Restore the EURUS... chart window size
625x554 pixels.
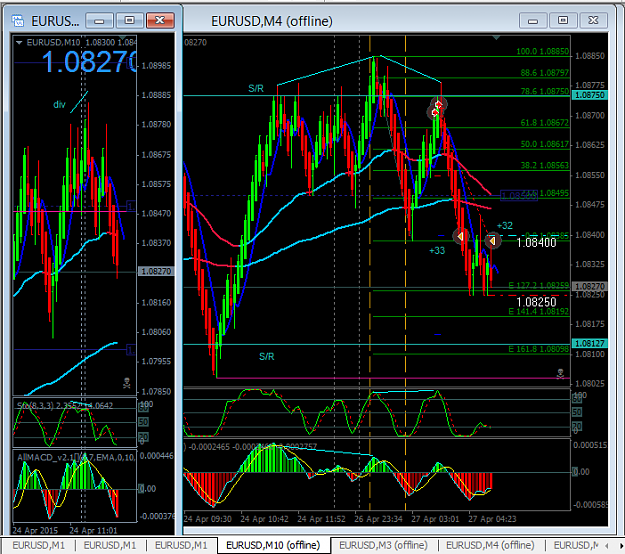click(130, 21)
